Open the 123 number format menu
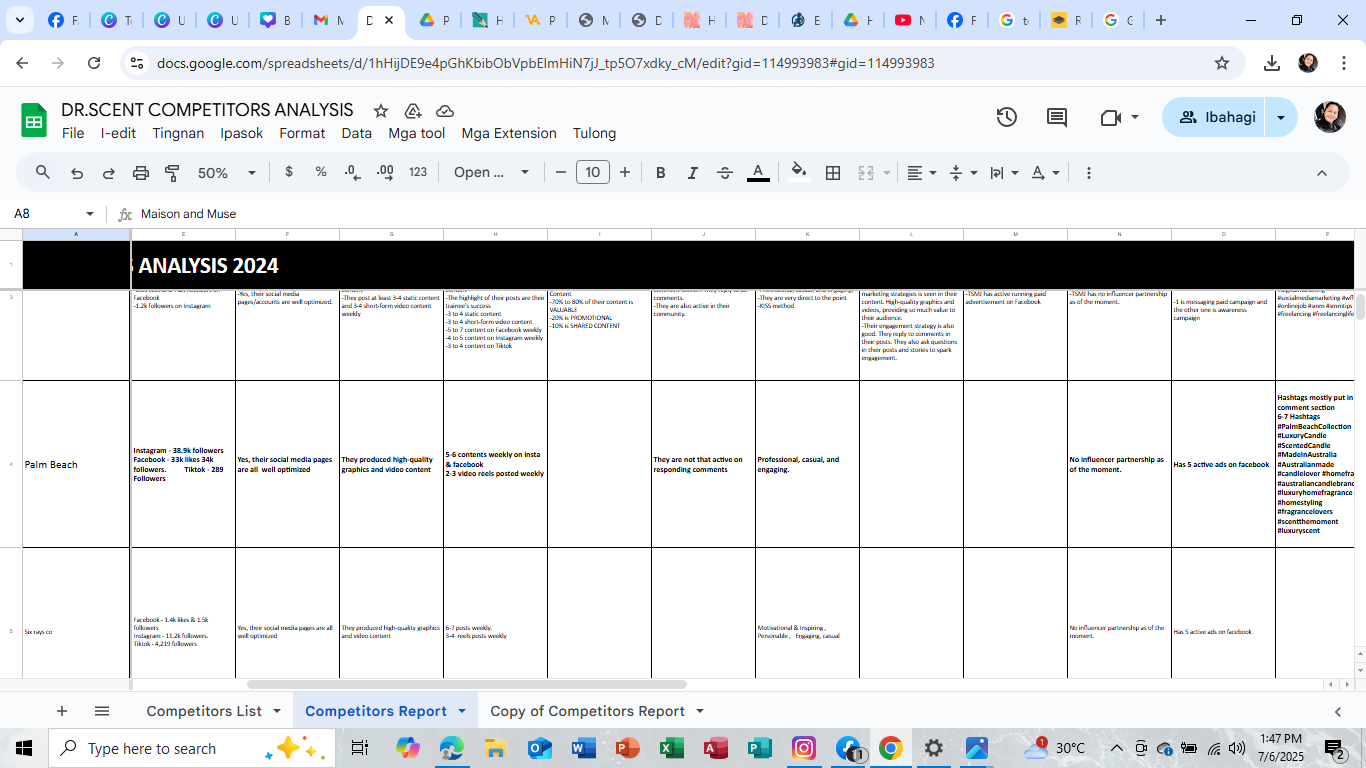1366x768 pixels. pos(418,172)
